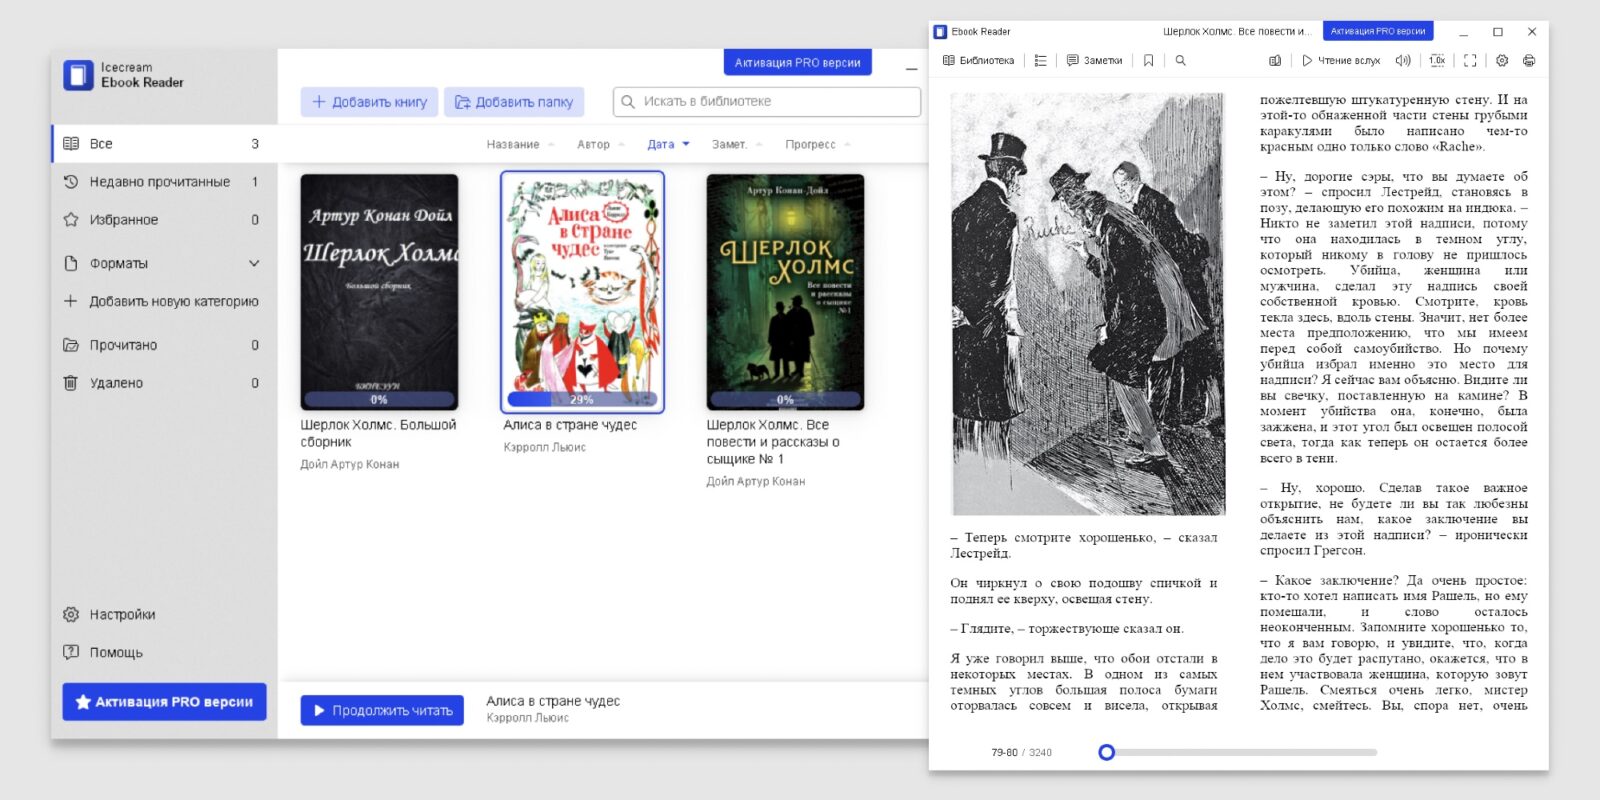Image resolution: width=1600 pixels, height=800 pixels.
Task: Start Чтение вслух read-aloud playback
Action: [1340, 60]
